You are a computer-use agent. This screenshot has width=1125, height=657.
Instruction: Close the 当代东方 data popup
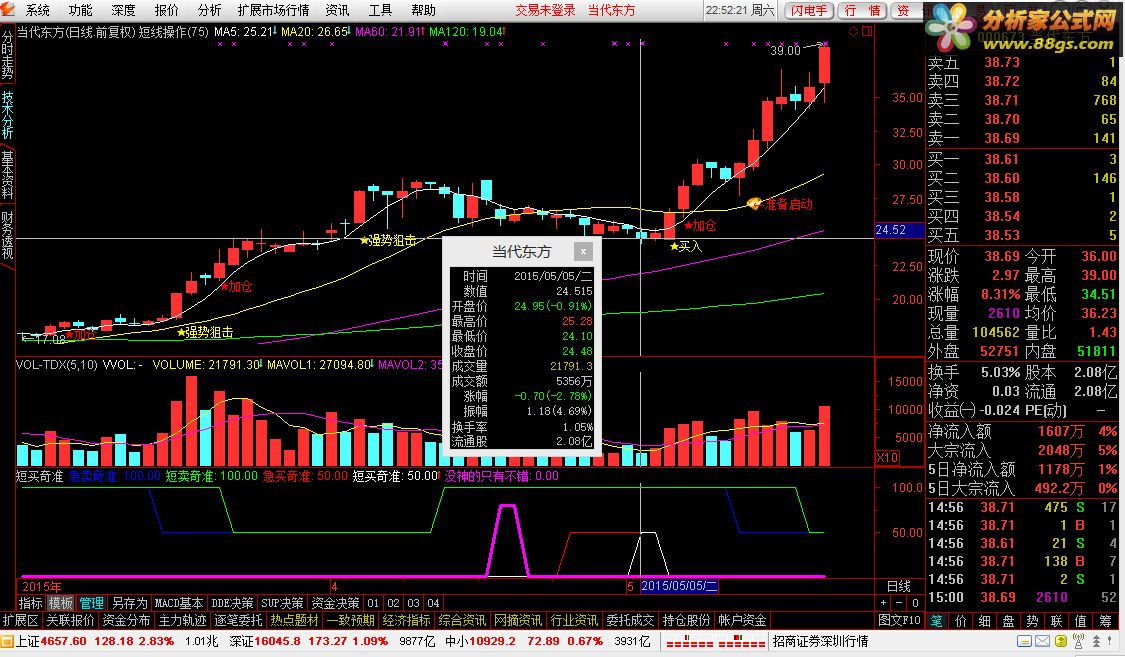coord(583,251)
